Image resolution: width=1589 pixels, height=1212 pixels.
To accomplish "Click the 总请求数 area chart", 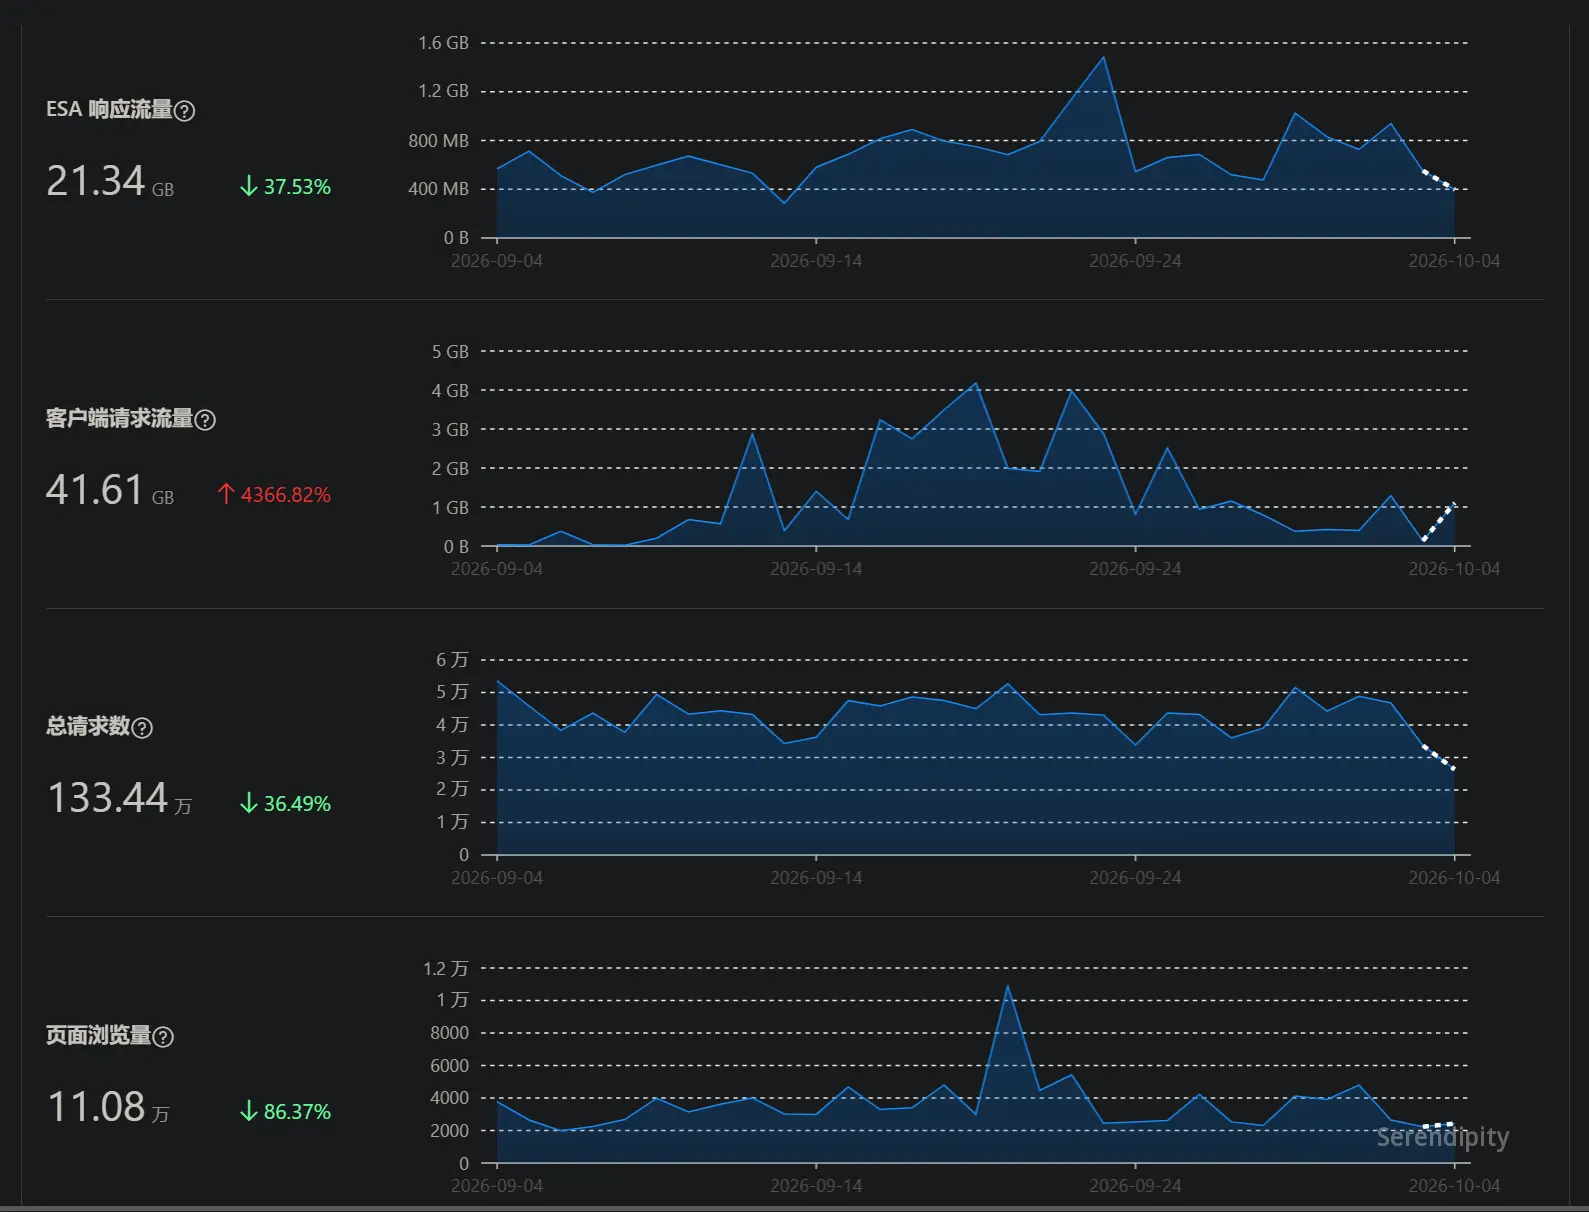I will coord(975,757).
